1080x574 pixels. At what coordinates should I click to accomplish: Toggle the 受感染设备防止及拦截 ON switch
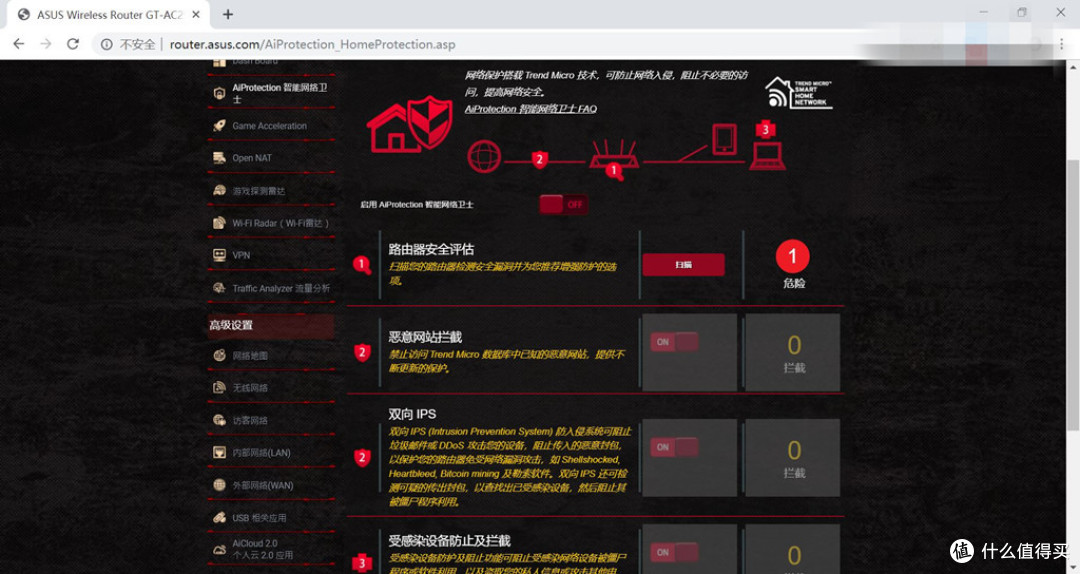[x=674, y=552]
